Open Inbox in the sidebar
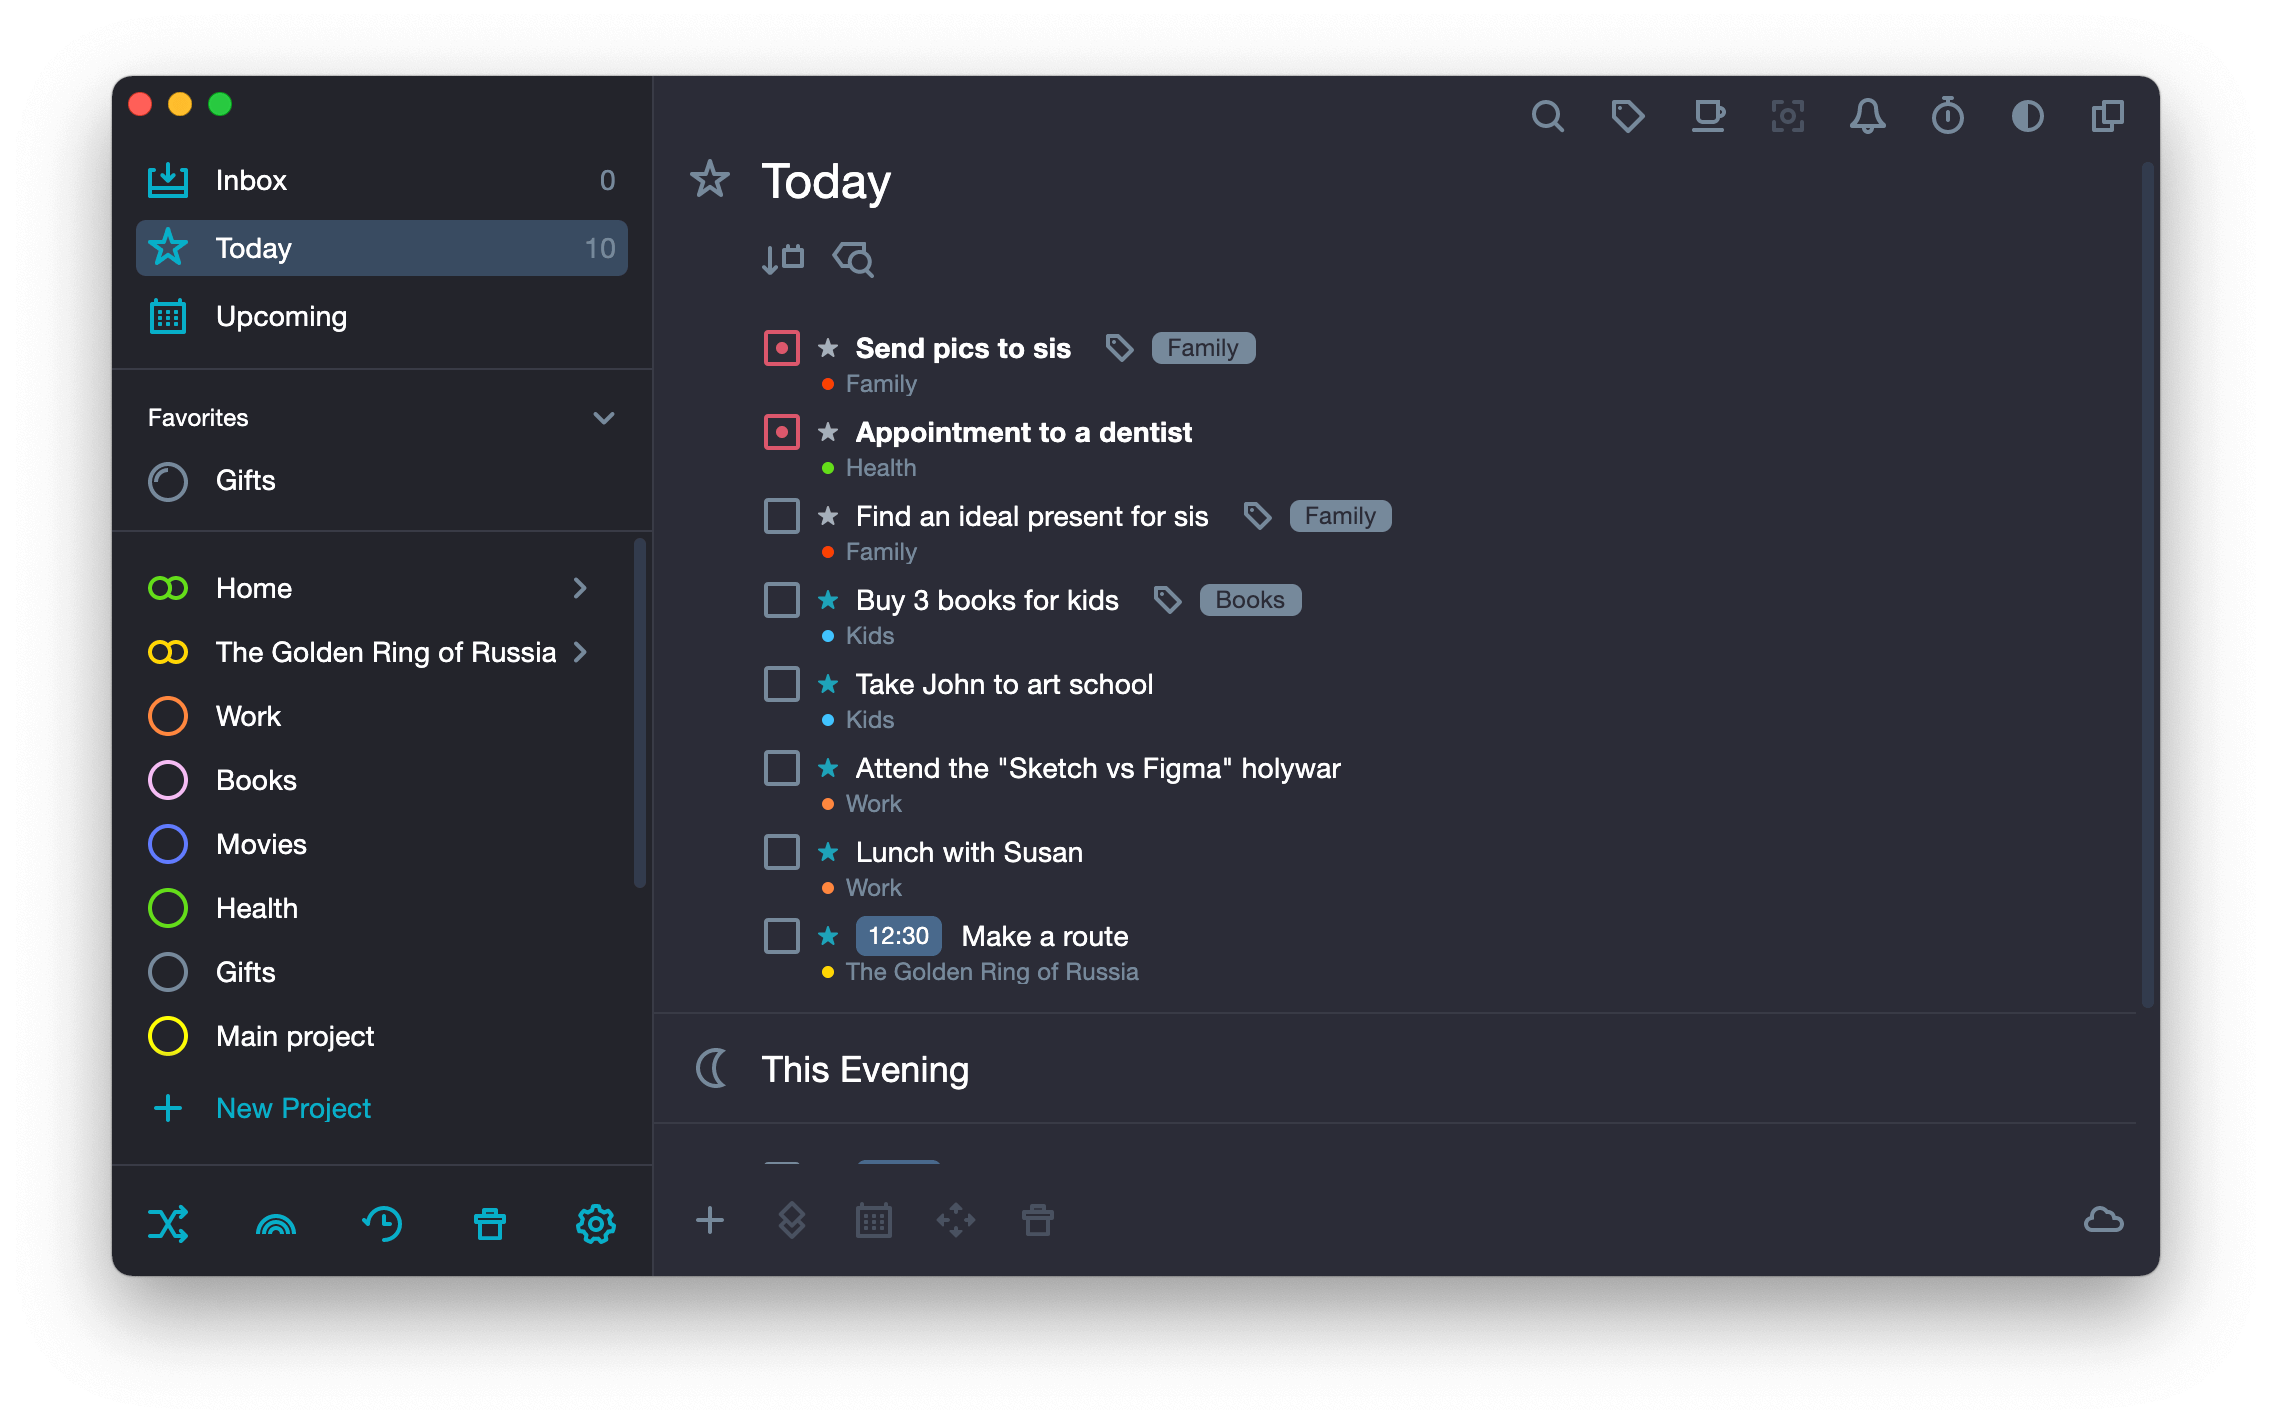This screenshot has width=2272, height=1424. coord(381,180)
